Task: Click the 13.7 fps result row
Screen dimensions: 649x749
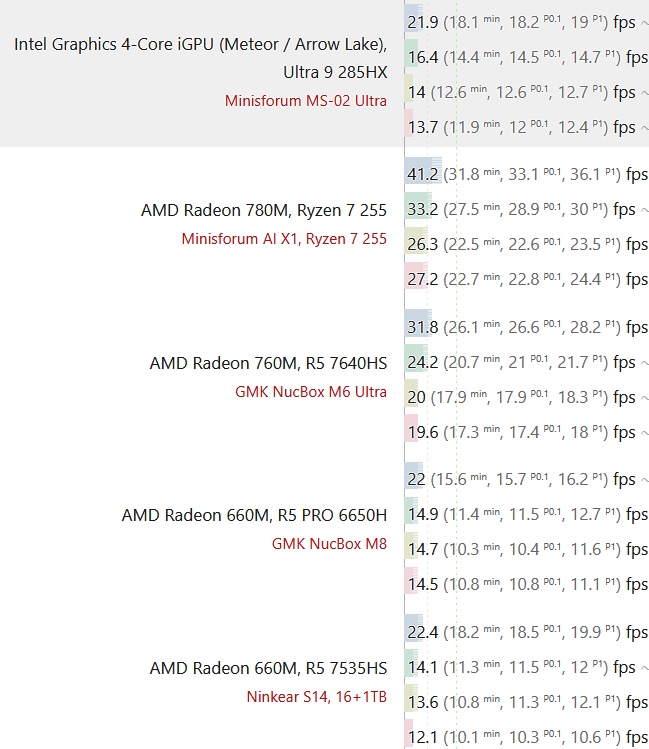Action: coord(527,127)
